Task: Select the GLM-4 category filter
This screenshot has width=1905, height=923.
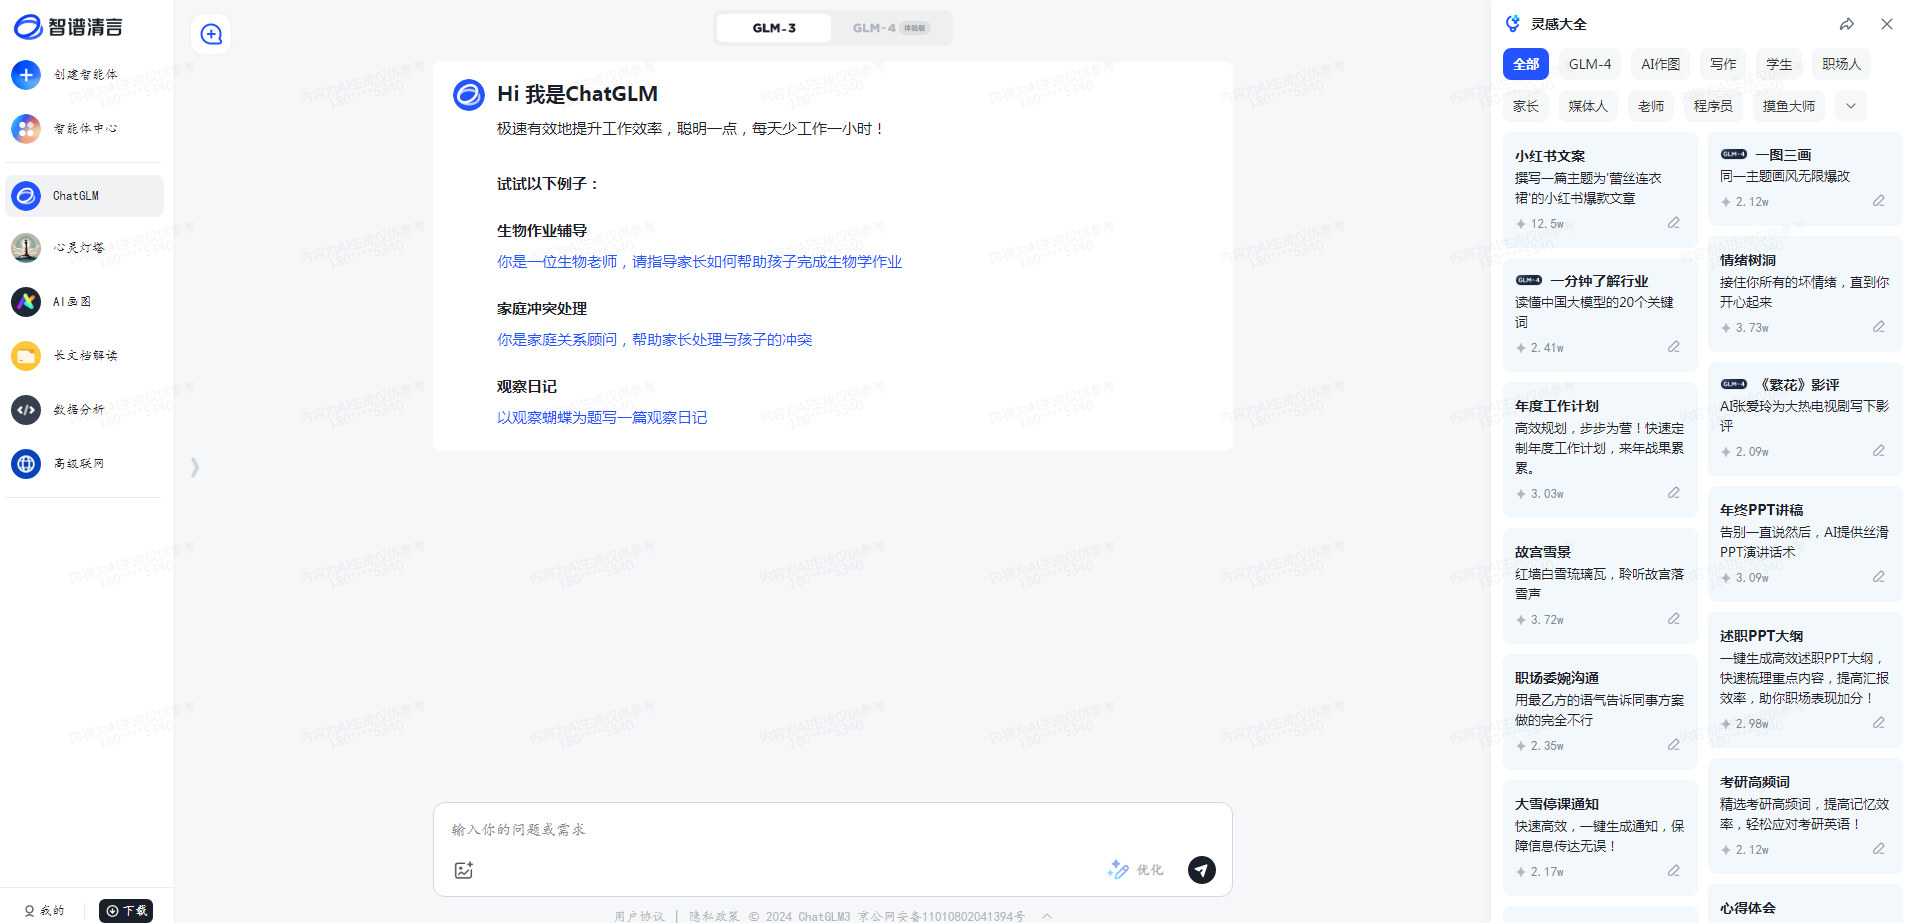Action: (x=1590, y=64)
